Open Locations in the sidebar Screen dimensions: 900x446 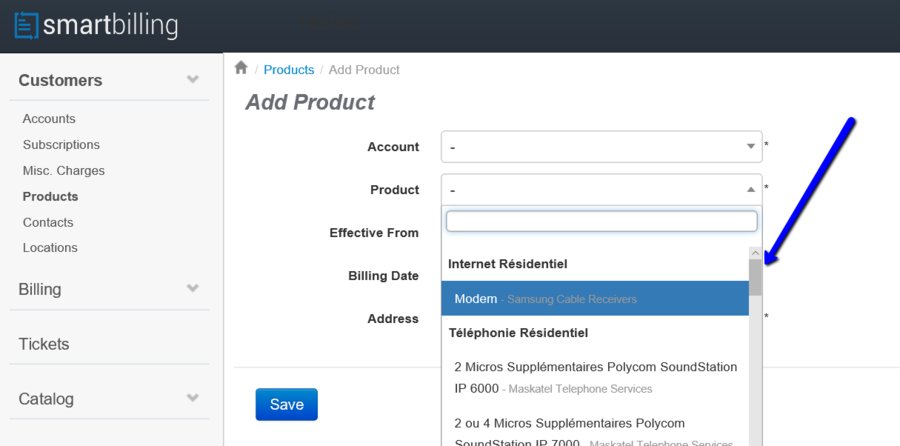(50, 247)
